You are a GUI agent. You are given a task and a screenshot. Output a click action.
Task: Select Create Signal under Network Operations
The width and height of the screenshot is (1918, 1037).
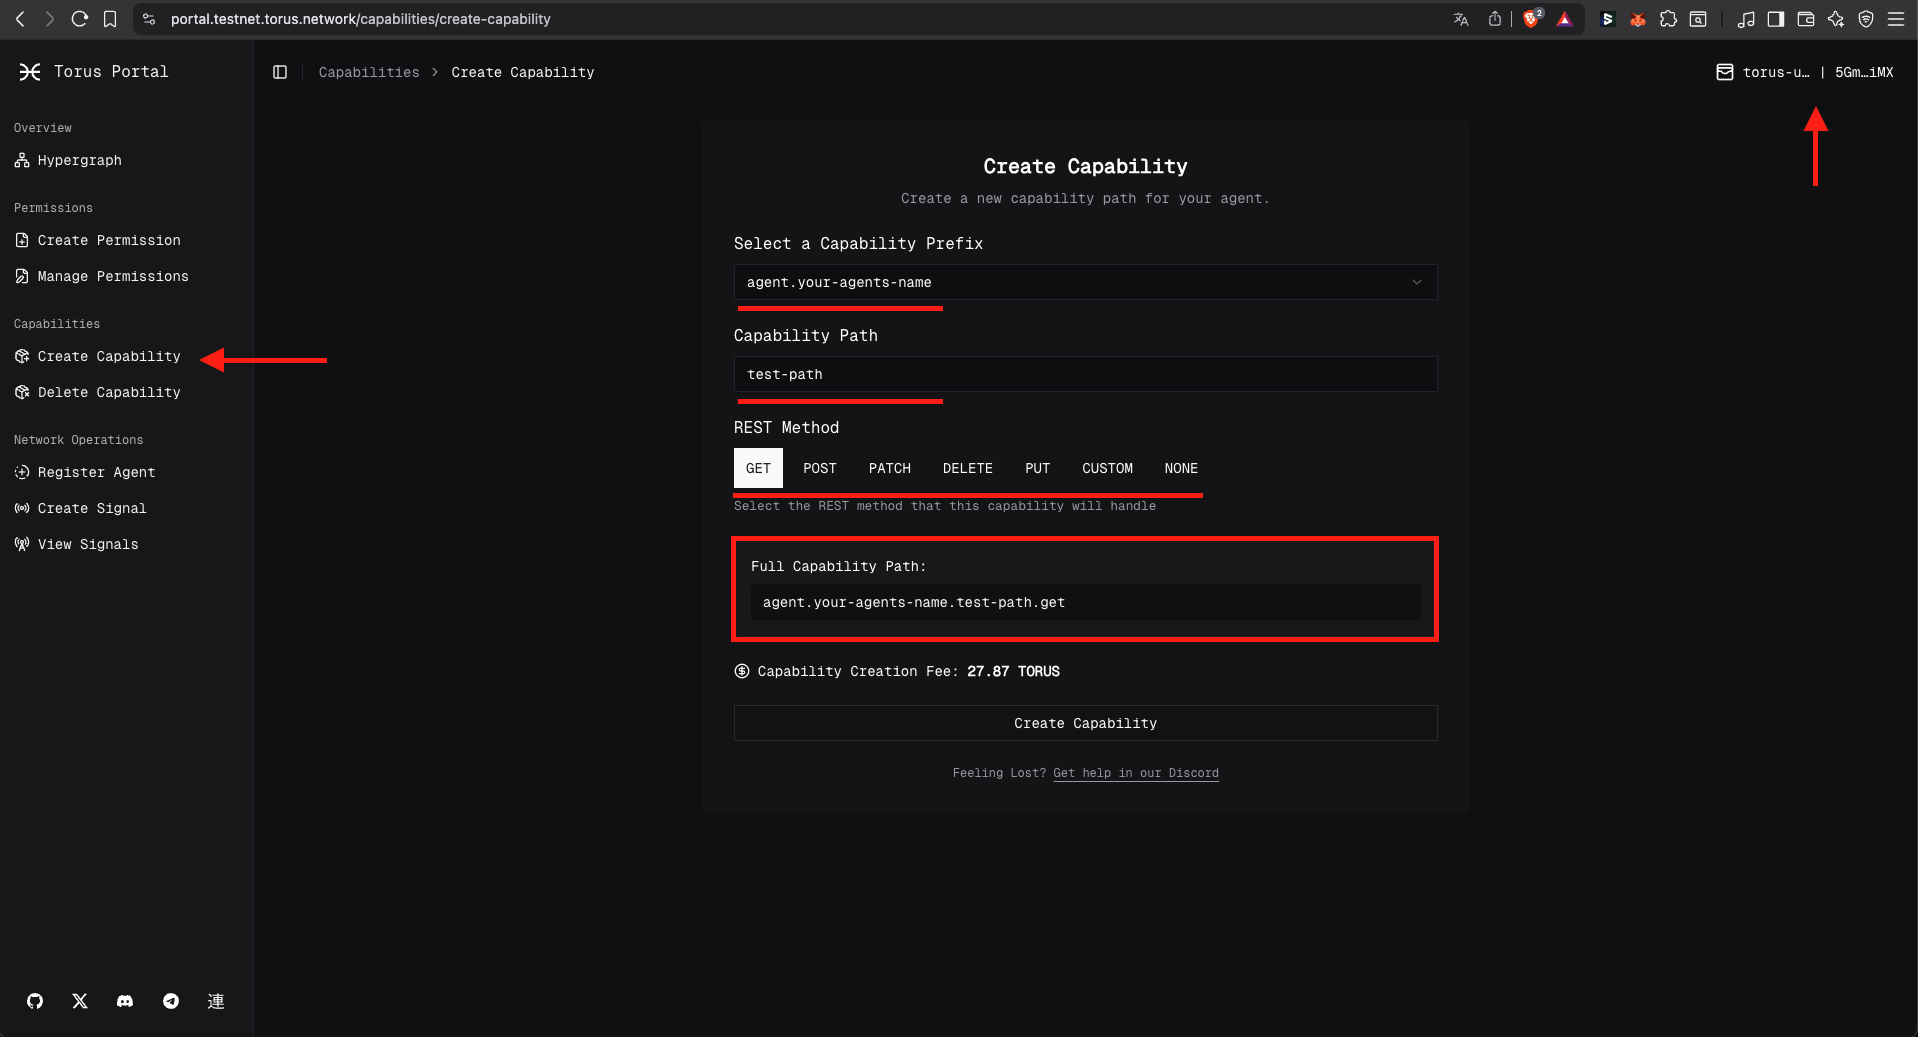tap(91, 508)
